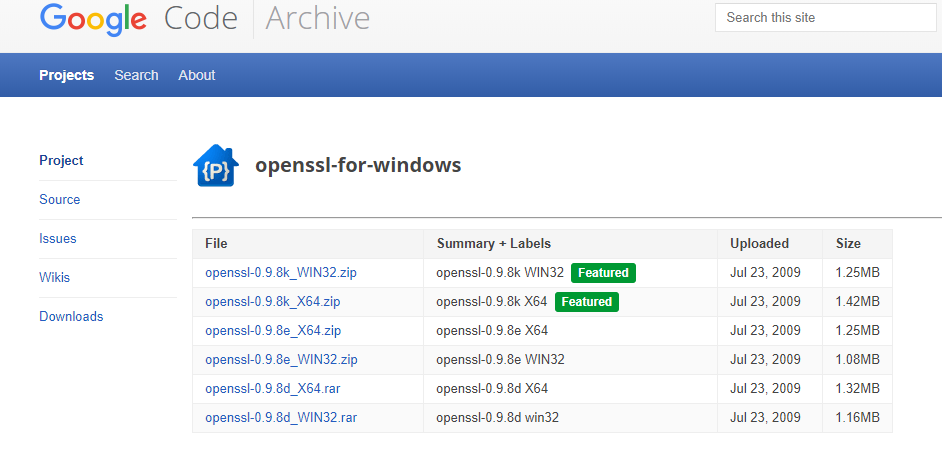Screen dimensions: 942x455
Task: Click the Google Code Archive logo
Action: (205, 18)
